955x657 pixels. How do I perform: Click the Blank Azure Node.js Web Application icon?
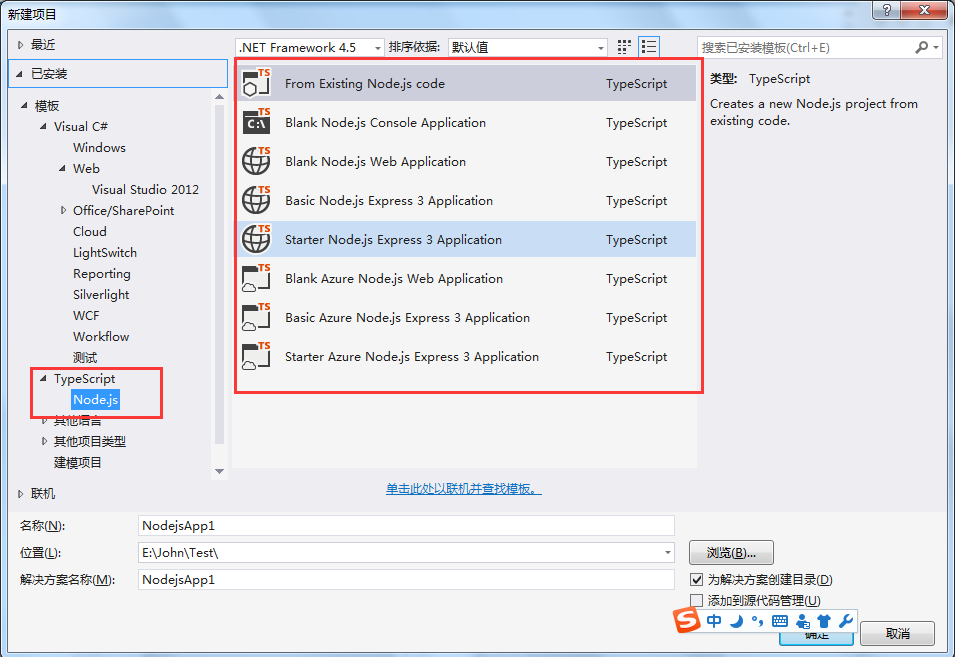tap(257, 279)
